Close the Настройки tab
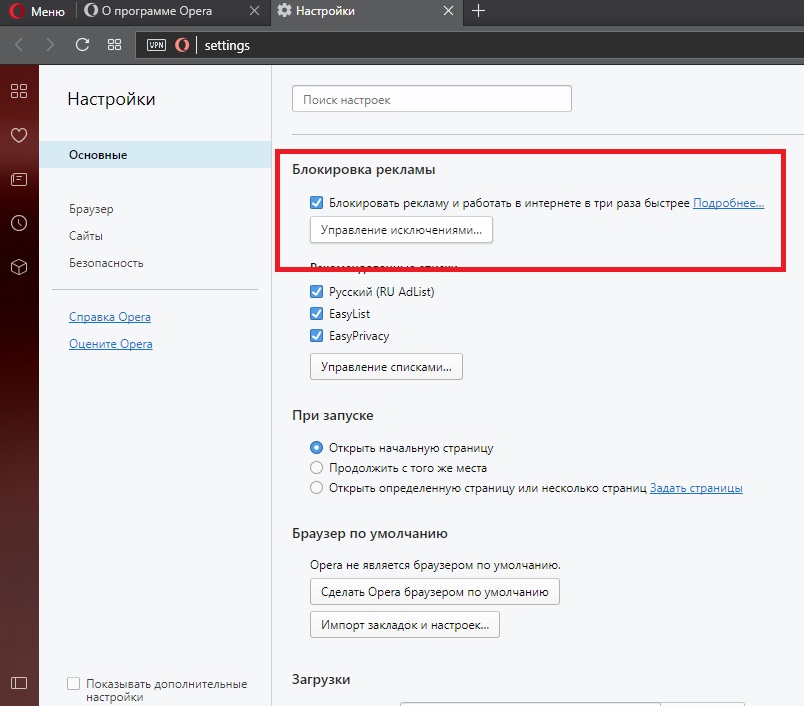Viewport: 804px width, 706px height. [x=448, y=11]
